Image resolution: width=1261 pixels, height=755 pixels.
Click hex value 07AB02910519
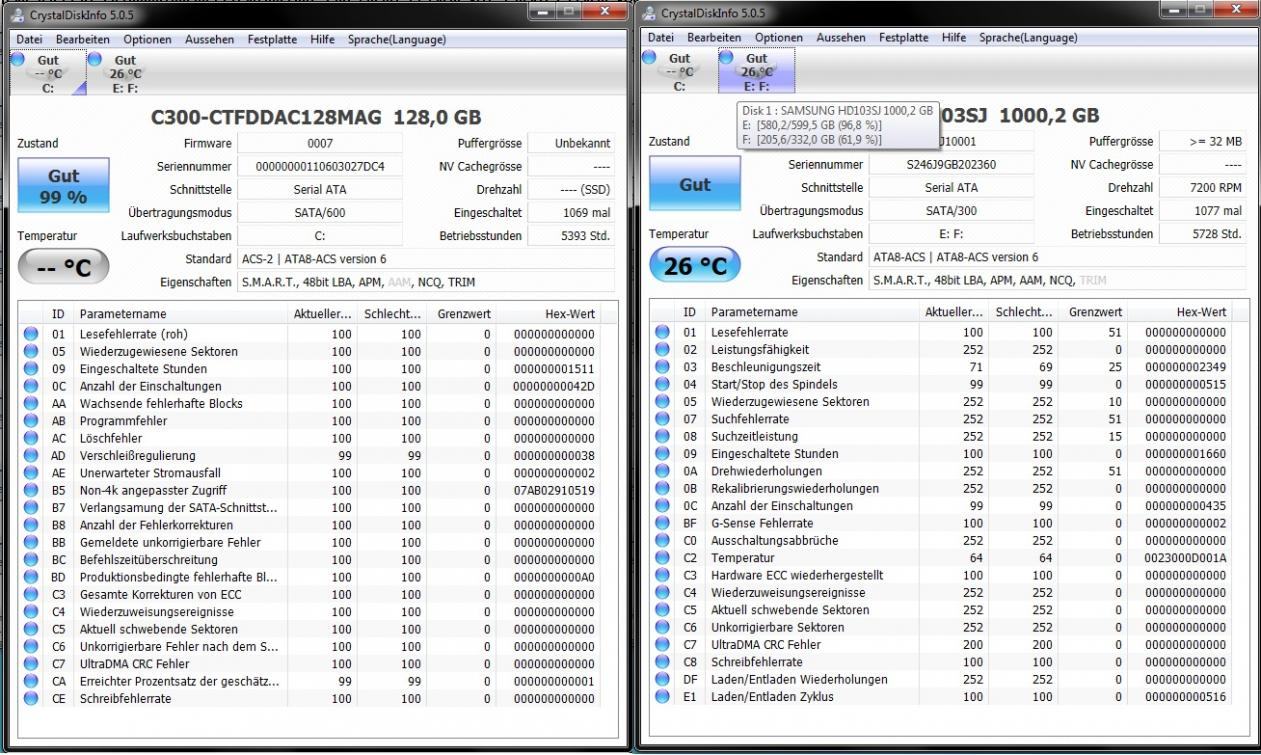coord(554,491)
